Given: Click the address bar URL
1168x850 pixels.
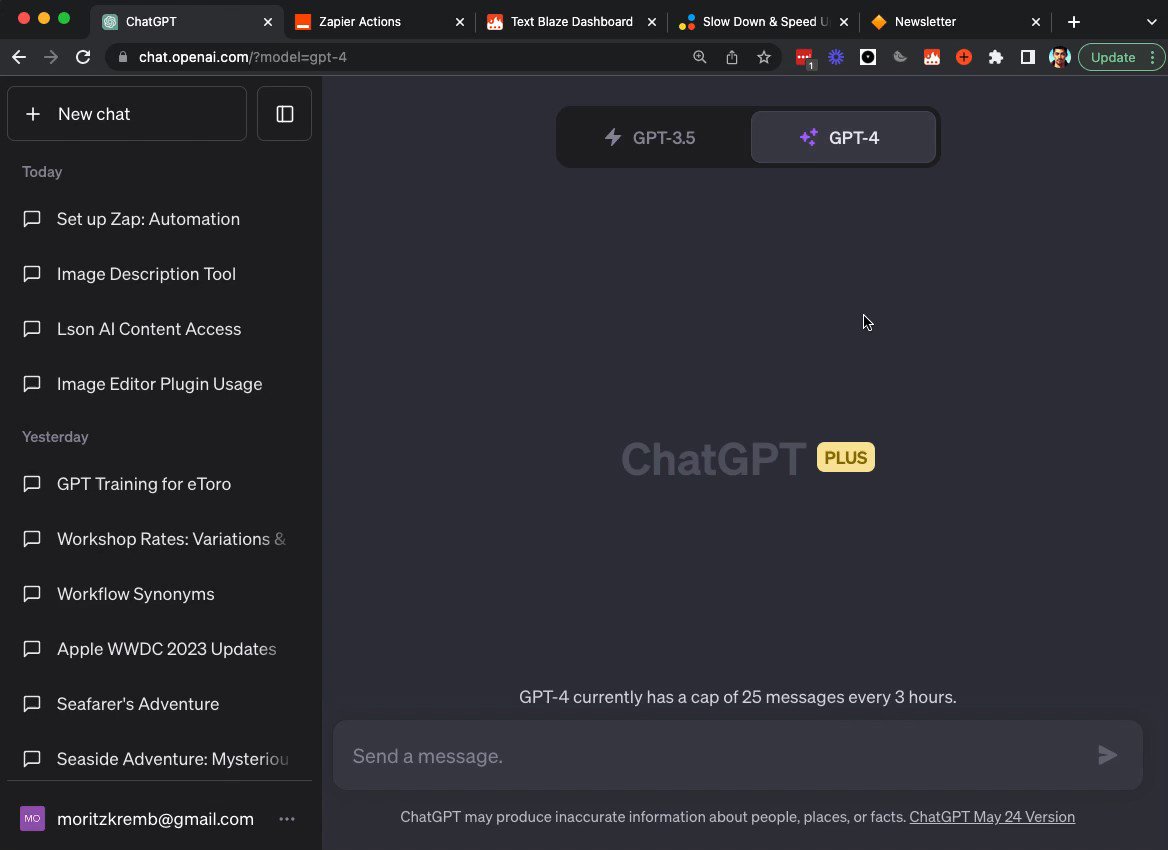Looking at the screenshot, I should [243, 57].
